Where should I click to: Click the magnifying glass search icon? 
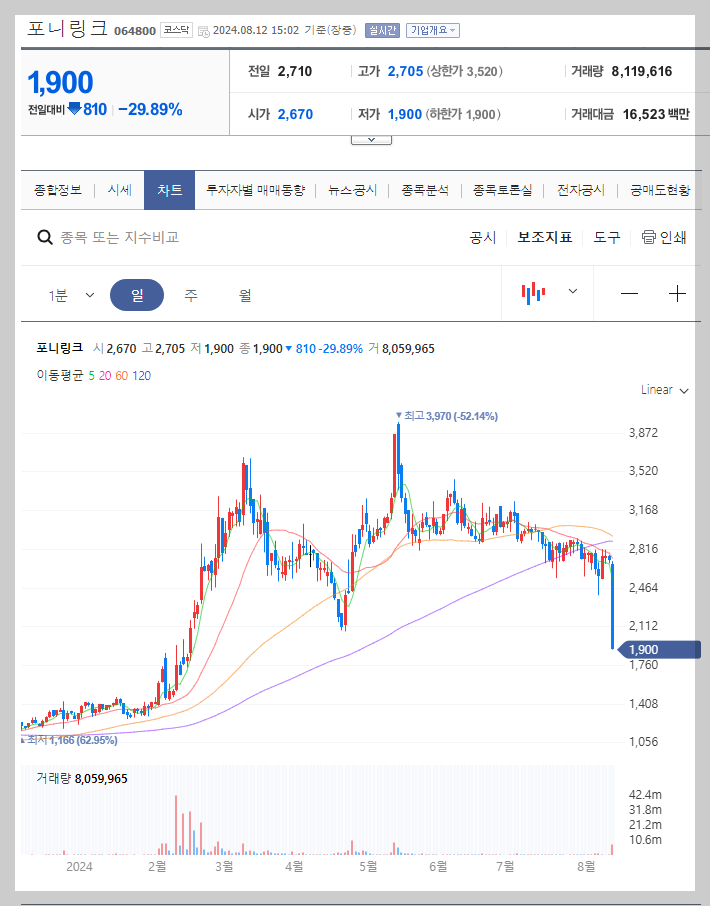44,238
